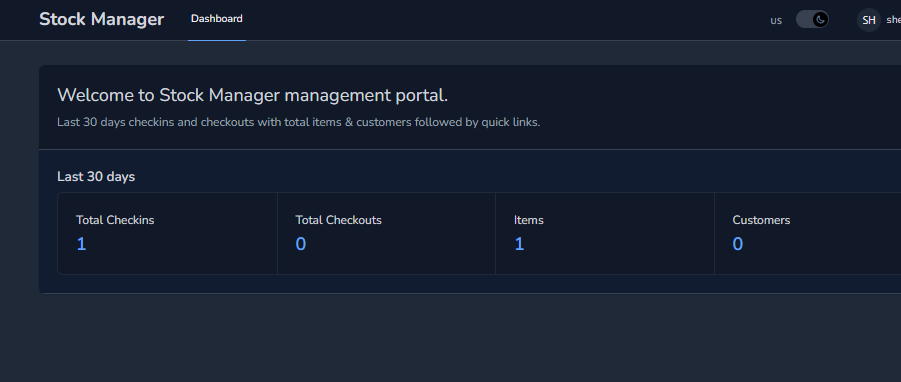Open the US language selector

click(776, 21)
